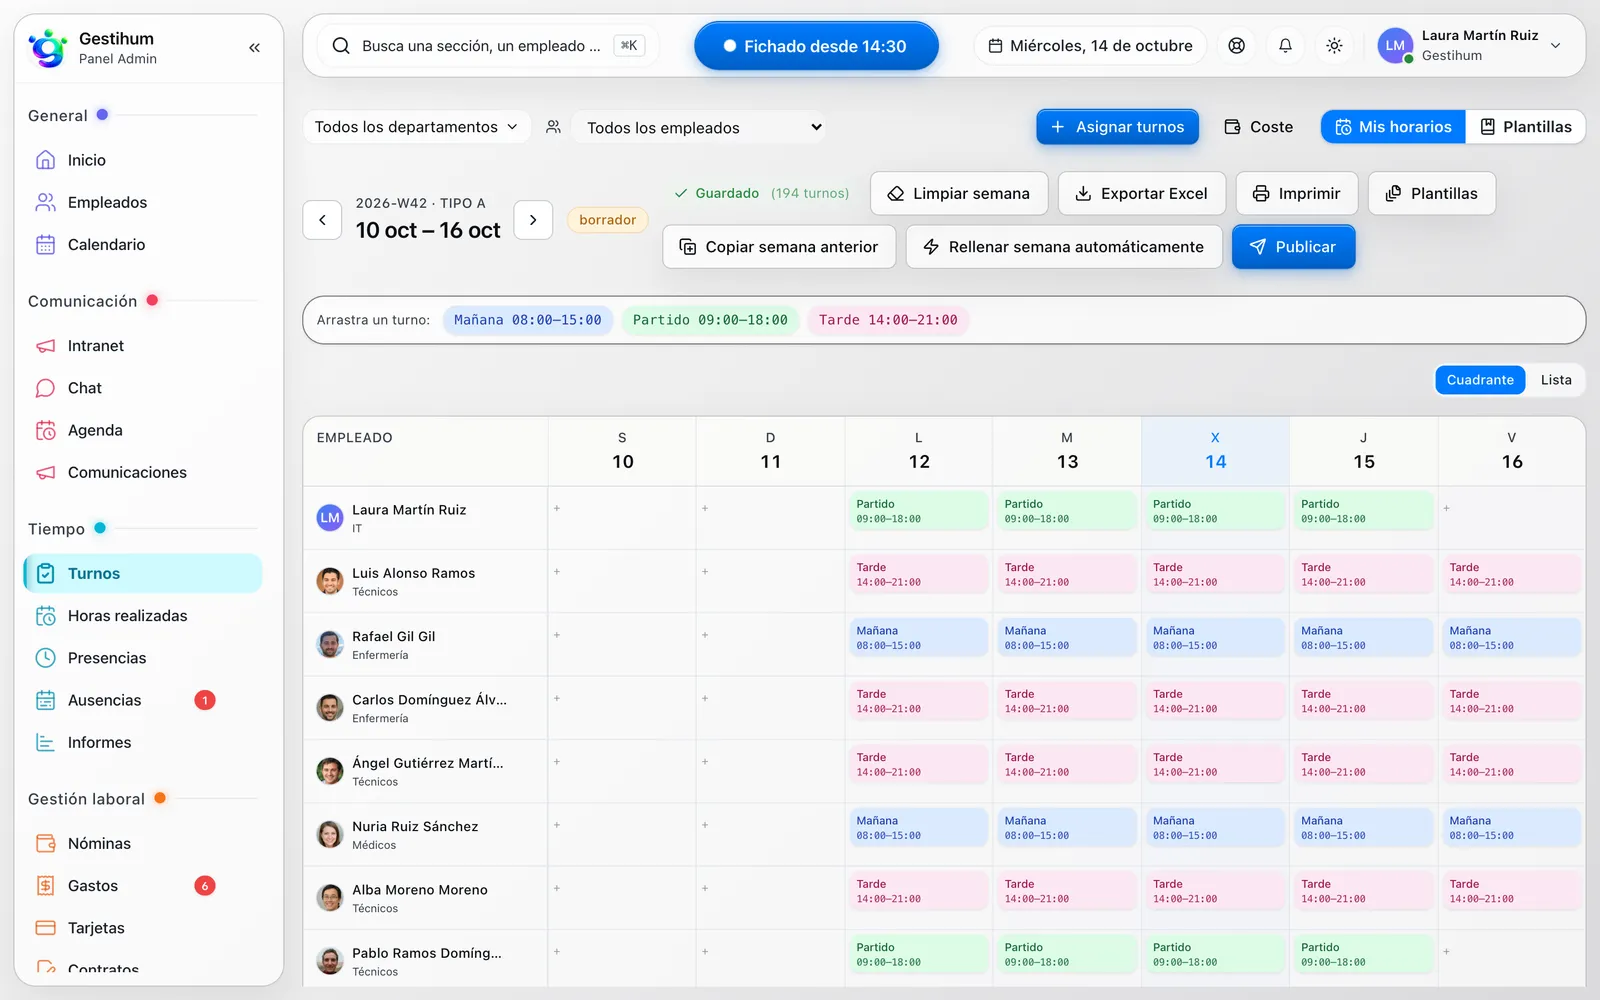Expand Todos los empleados dropdown
The image size is (1600, 1000).
click(699, 127)
